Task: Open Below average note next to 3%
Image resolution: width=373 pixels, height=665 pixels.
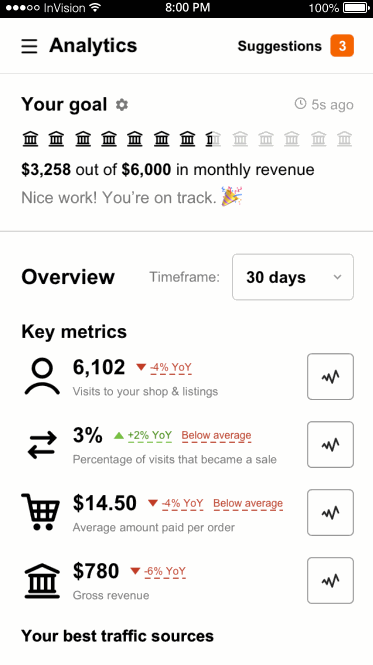Action: [216, 436]
